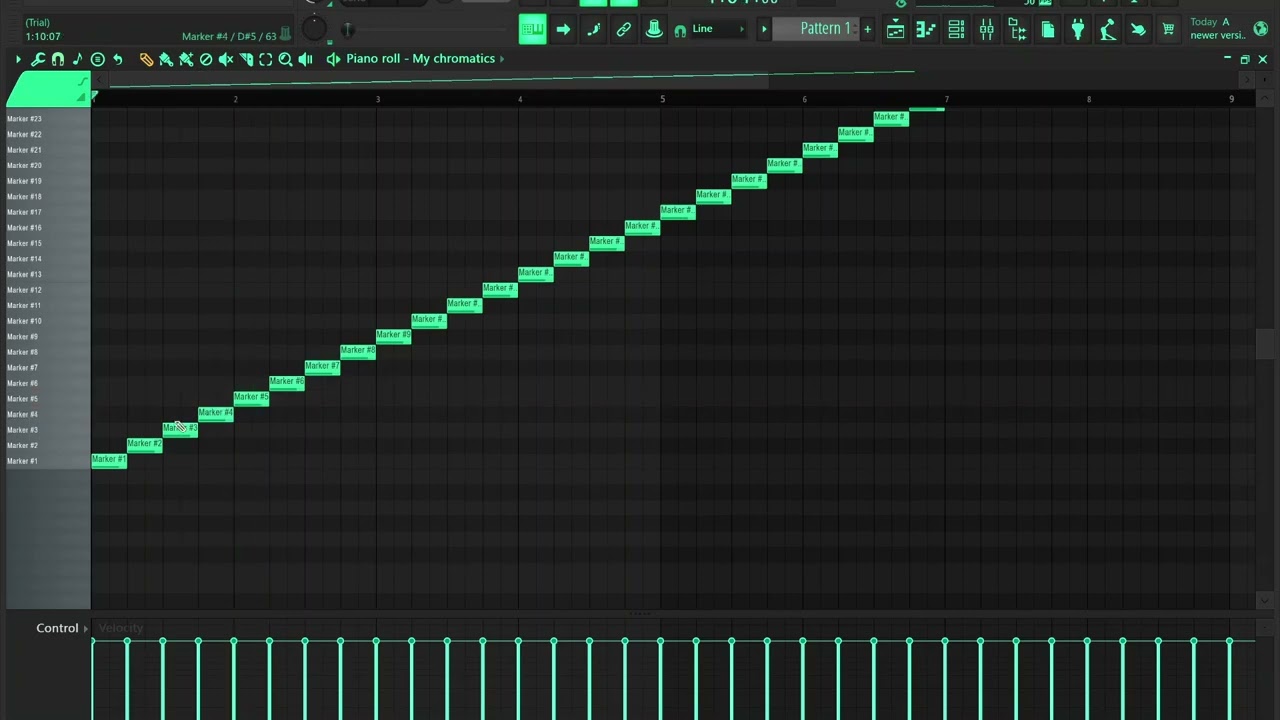Open the wrench tools menu

pyautogui.click(x=38, y=59)
